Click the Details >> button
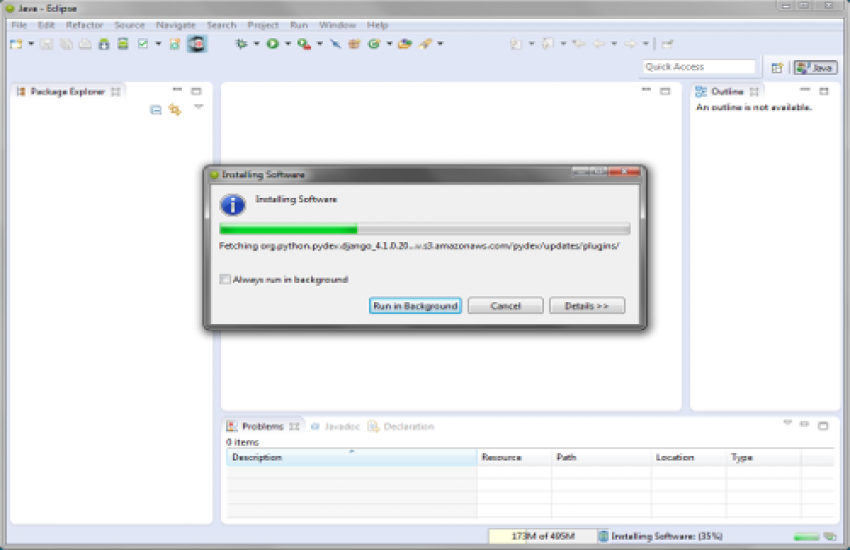This screenshot has width=850, height=550. point(587,306)
